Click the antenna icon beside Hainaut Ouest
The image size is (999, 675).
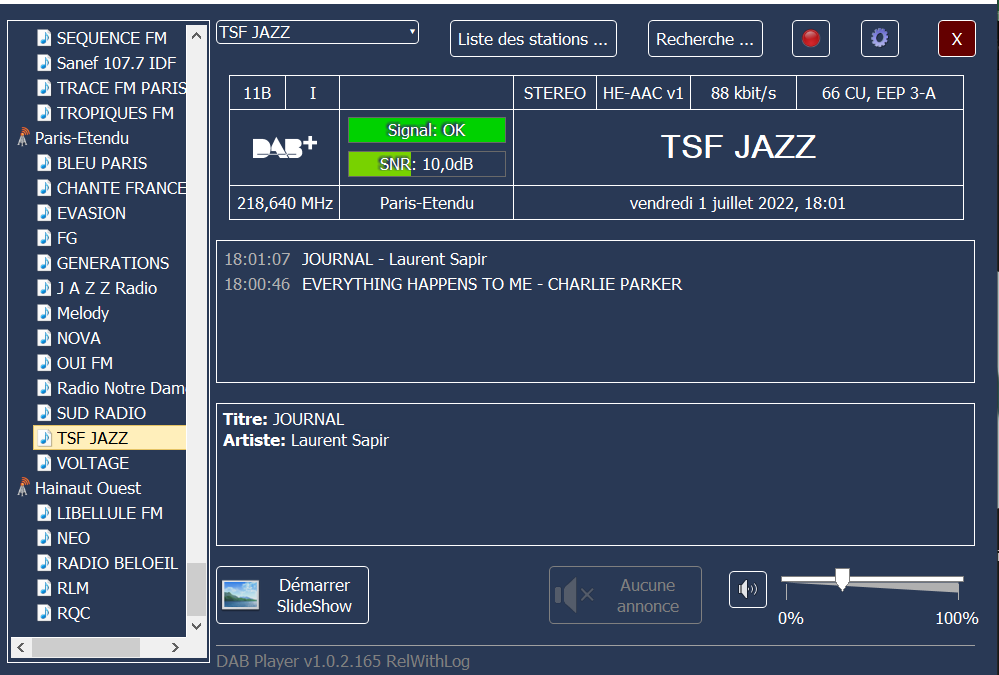pos(23,488)
